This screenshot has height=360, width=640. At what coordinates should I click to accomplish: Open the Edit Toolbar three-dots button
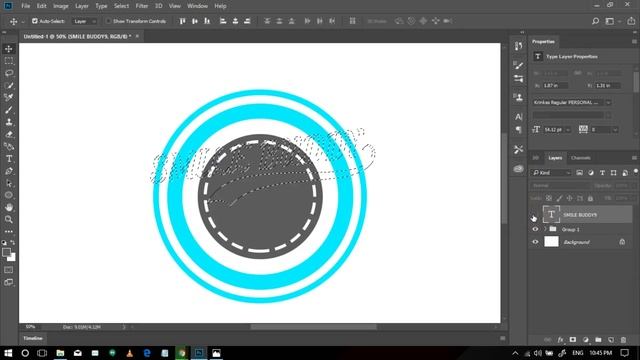click(9, 231)
